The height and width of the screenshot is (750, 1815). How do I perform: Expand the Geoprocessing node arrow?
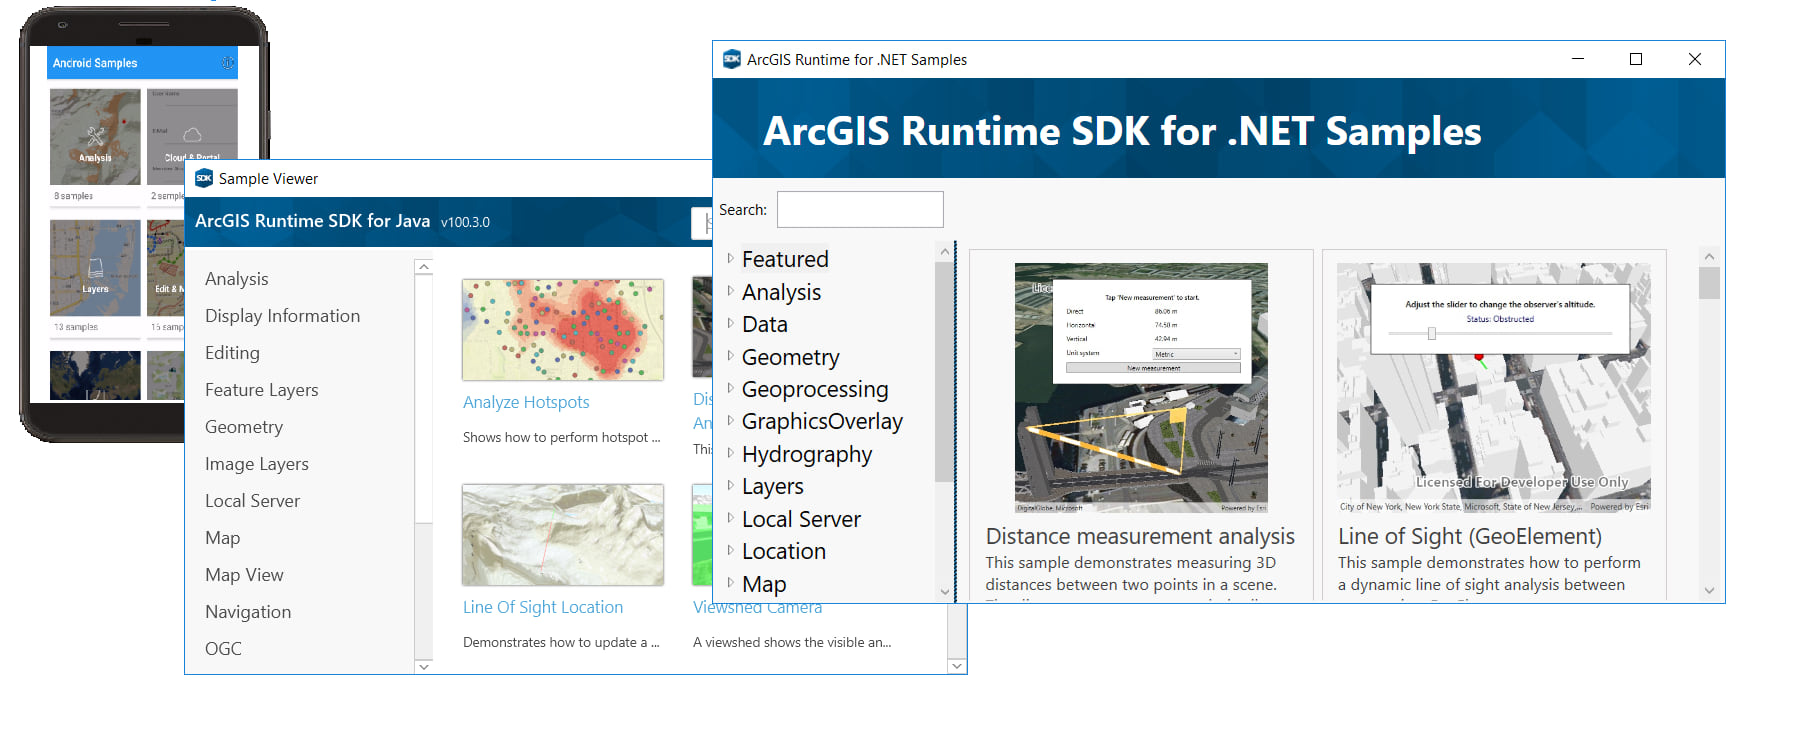pyautogui.click(x=730, y=388)
